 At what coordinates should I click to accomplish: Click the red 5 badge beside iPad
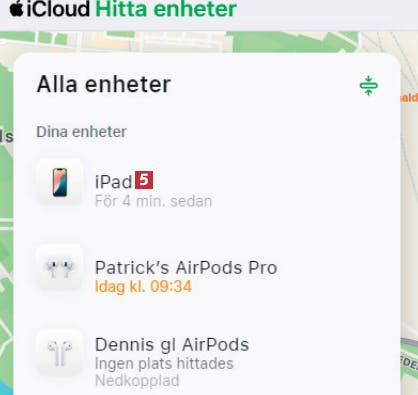pyautogui.click(x=144, y=180)
